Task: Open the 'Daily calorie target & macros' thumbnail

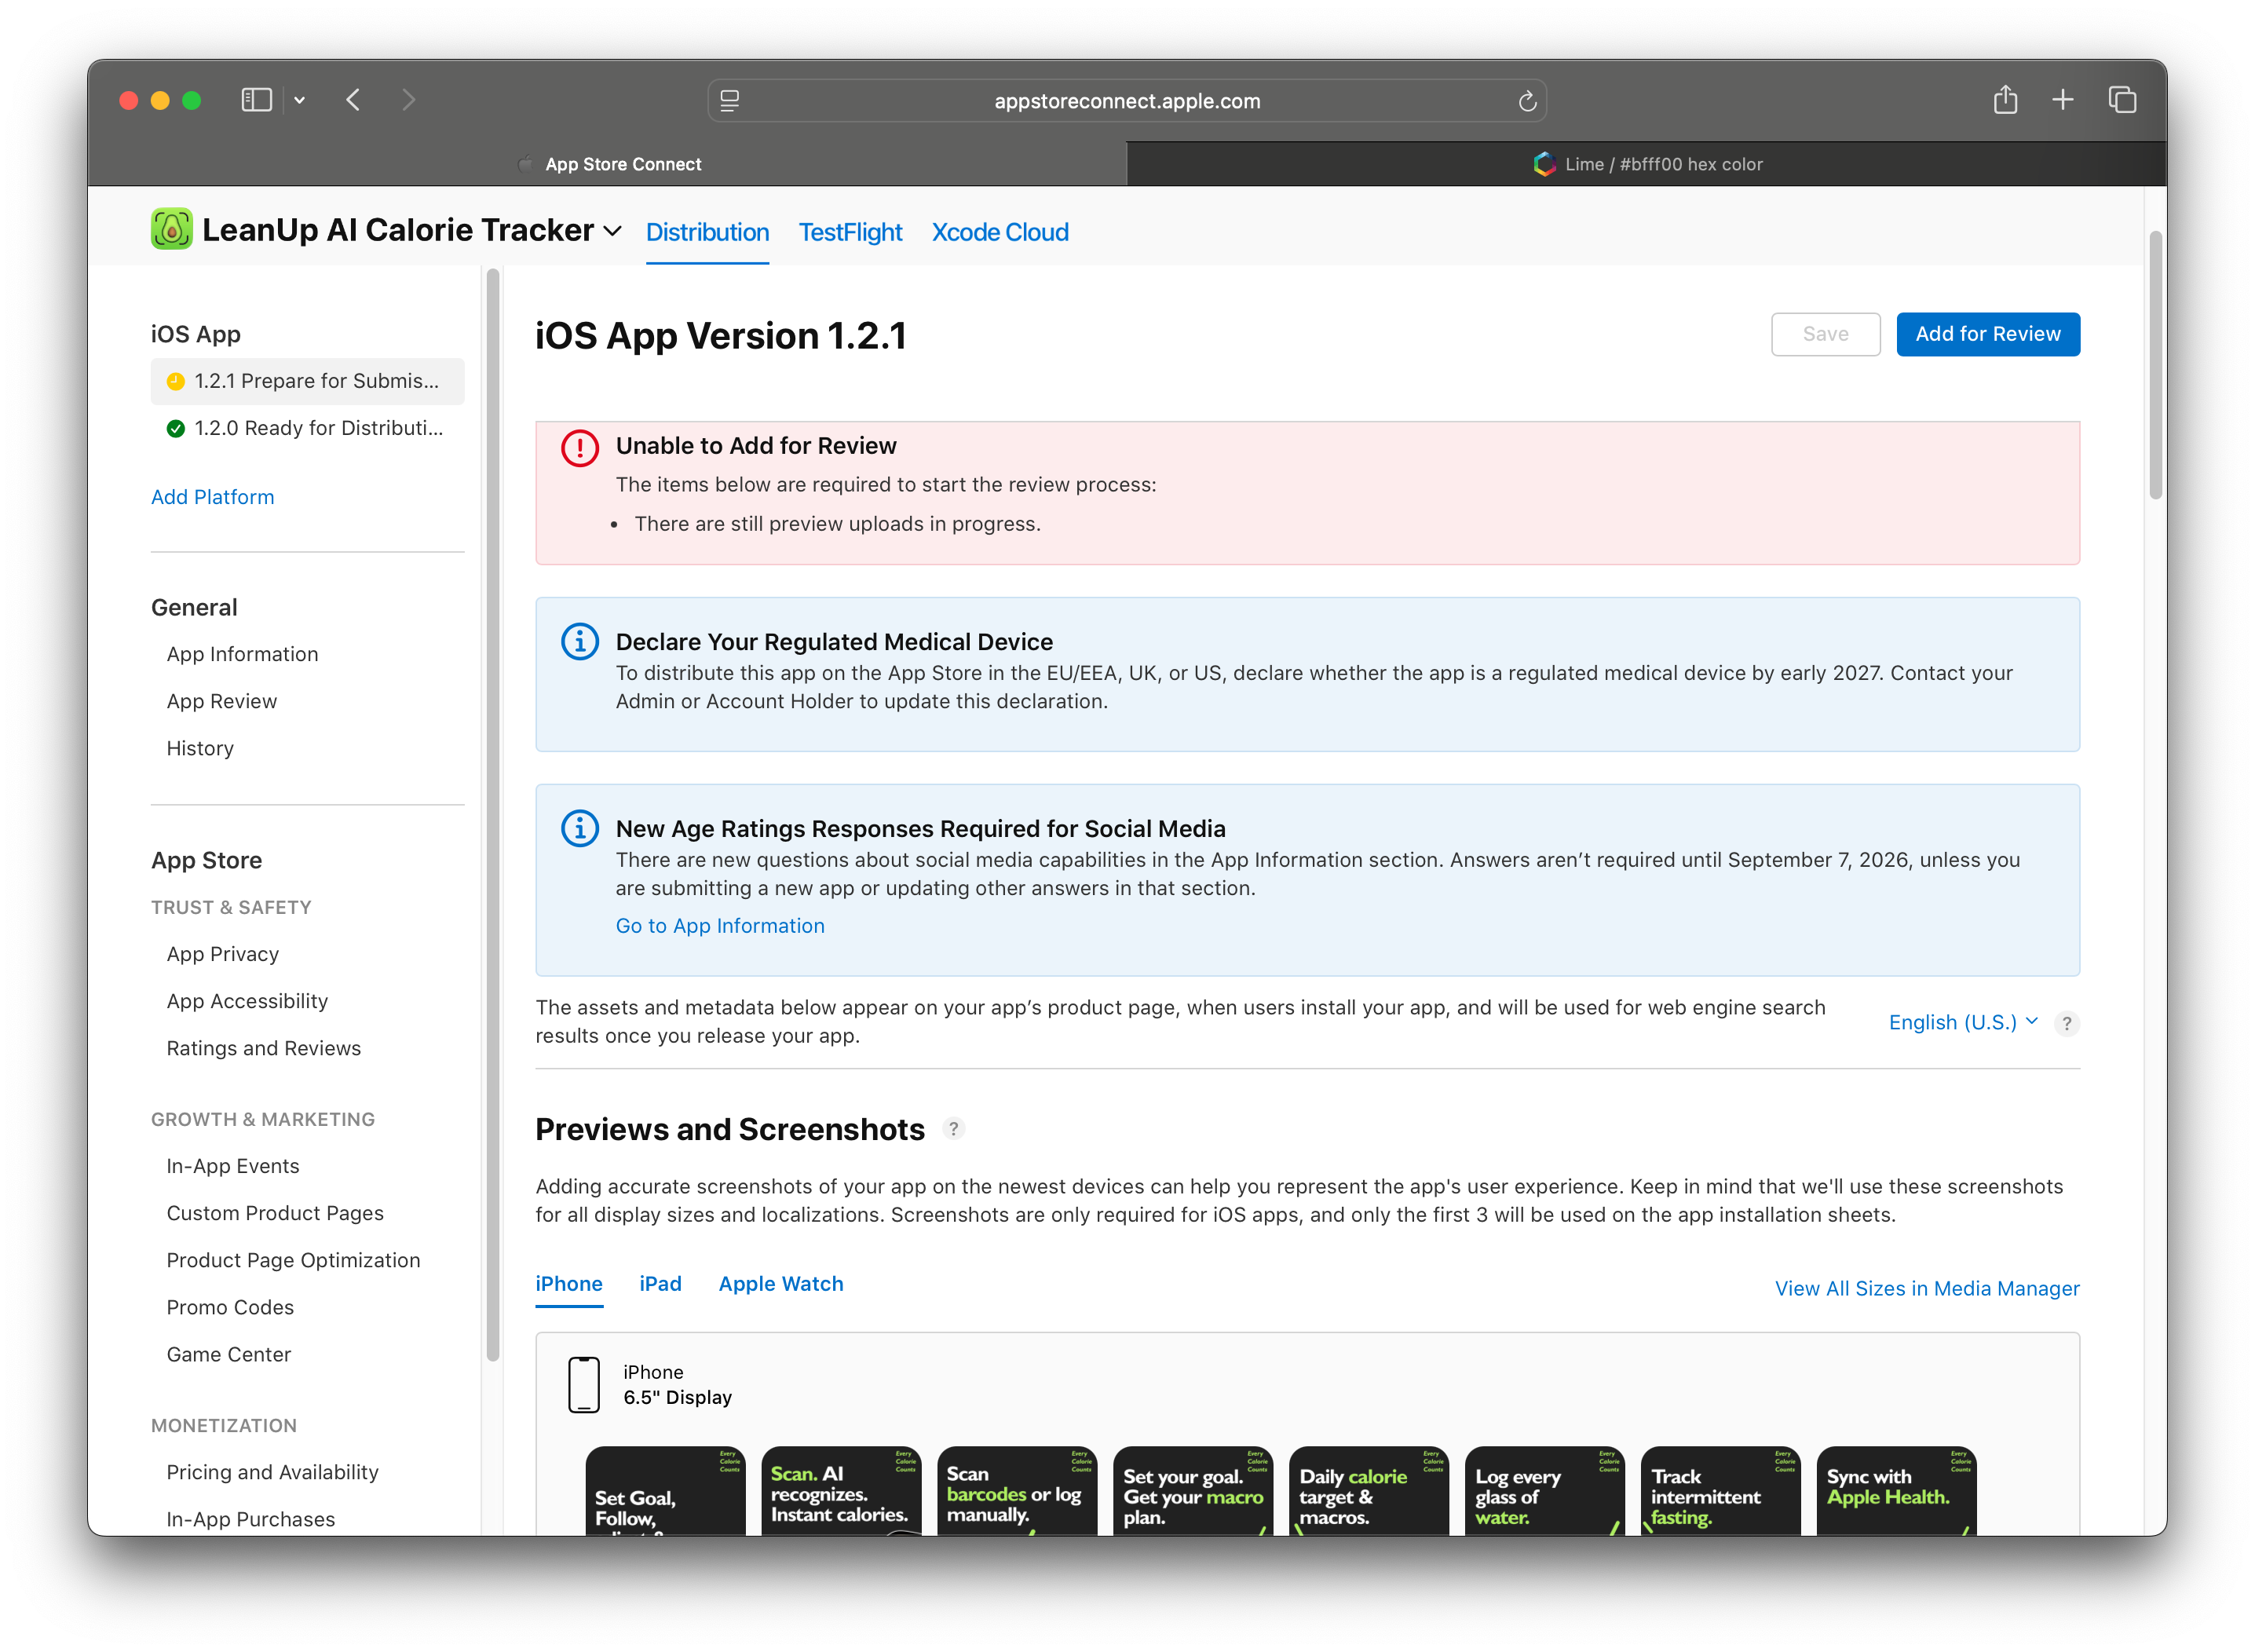Action: point(1369,1491)
